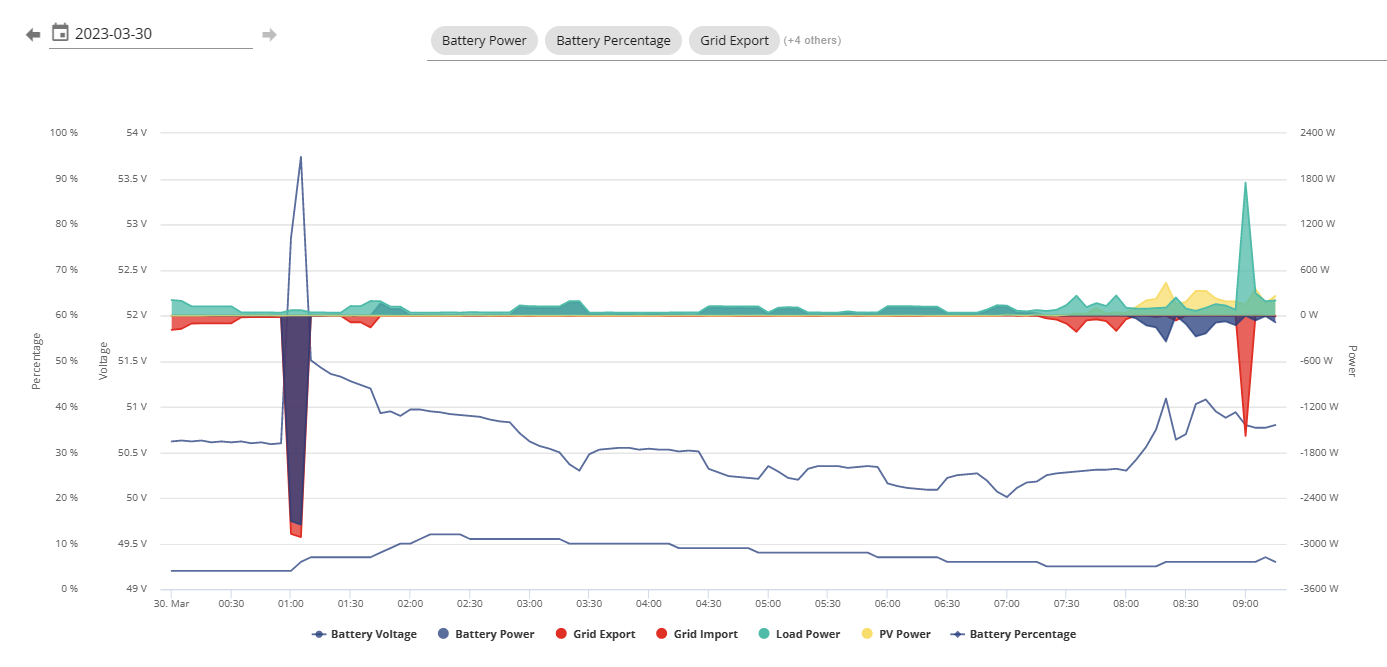The height and width of the screenshot is (667, 1387).
Task: Expand the (+4 others) series selector
Action: pyautogui.click(x=812, y=41)
